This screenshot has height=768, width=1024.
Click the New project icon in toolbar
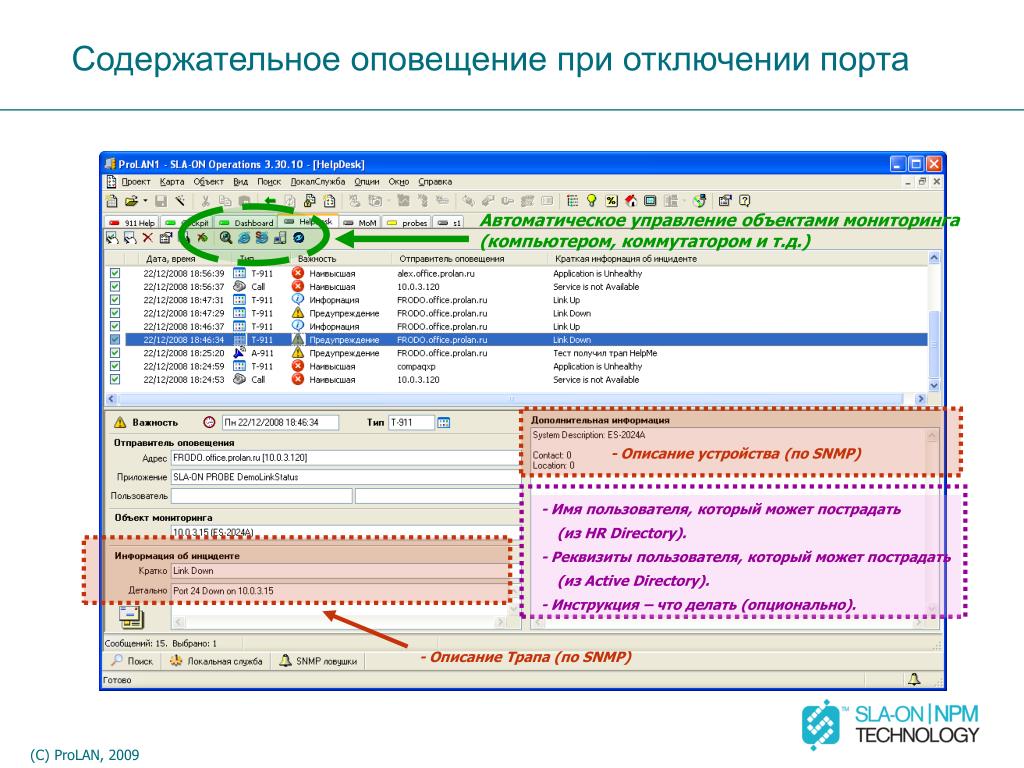(112, 200)
